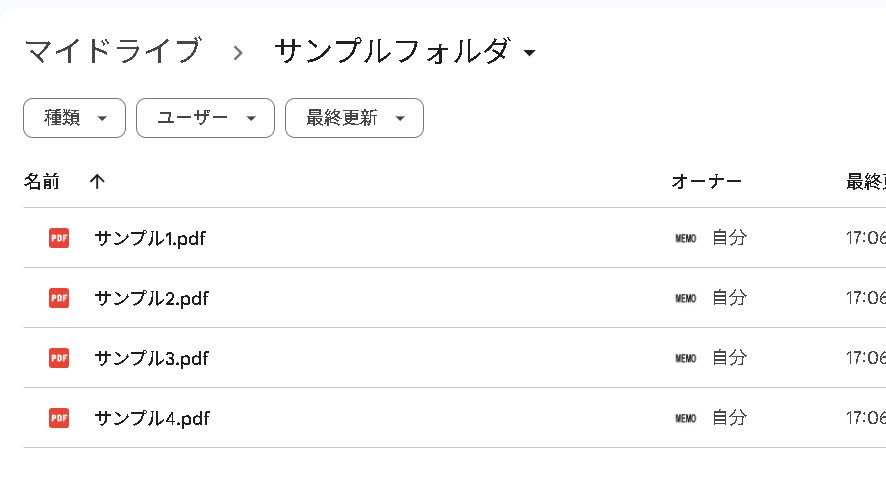Click owner avatar in サンプル3.pdf row
This screenshot has width=886, height=483.
685,358
